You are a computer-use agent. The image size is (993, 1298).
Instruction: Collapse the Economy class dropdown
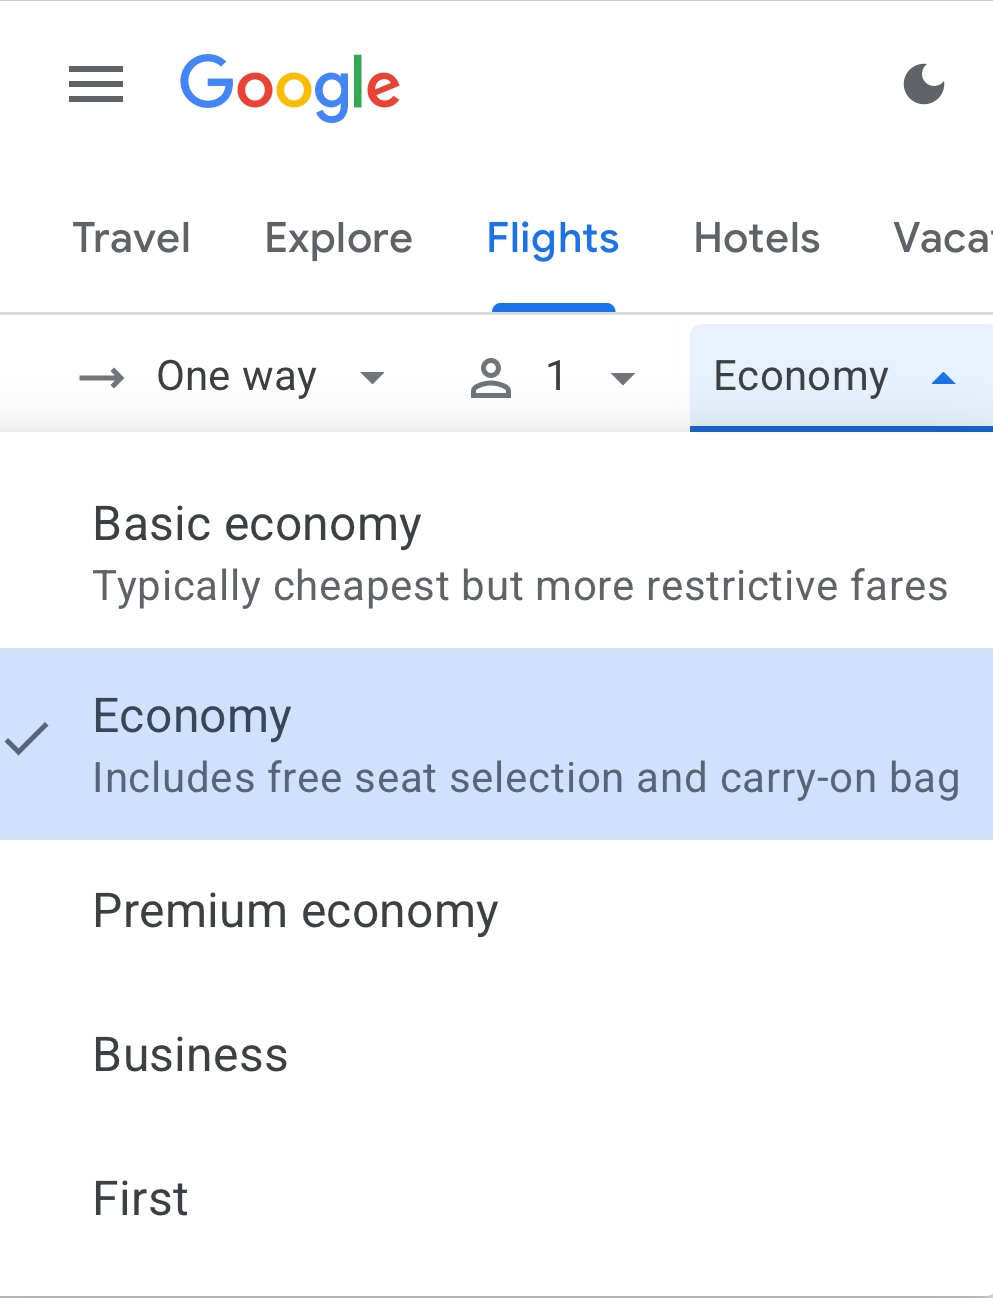point(943,378)
